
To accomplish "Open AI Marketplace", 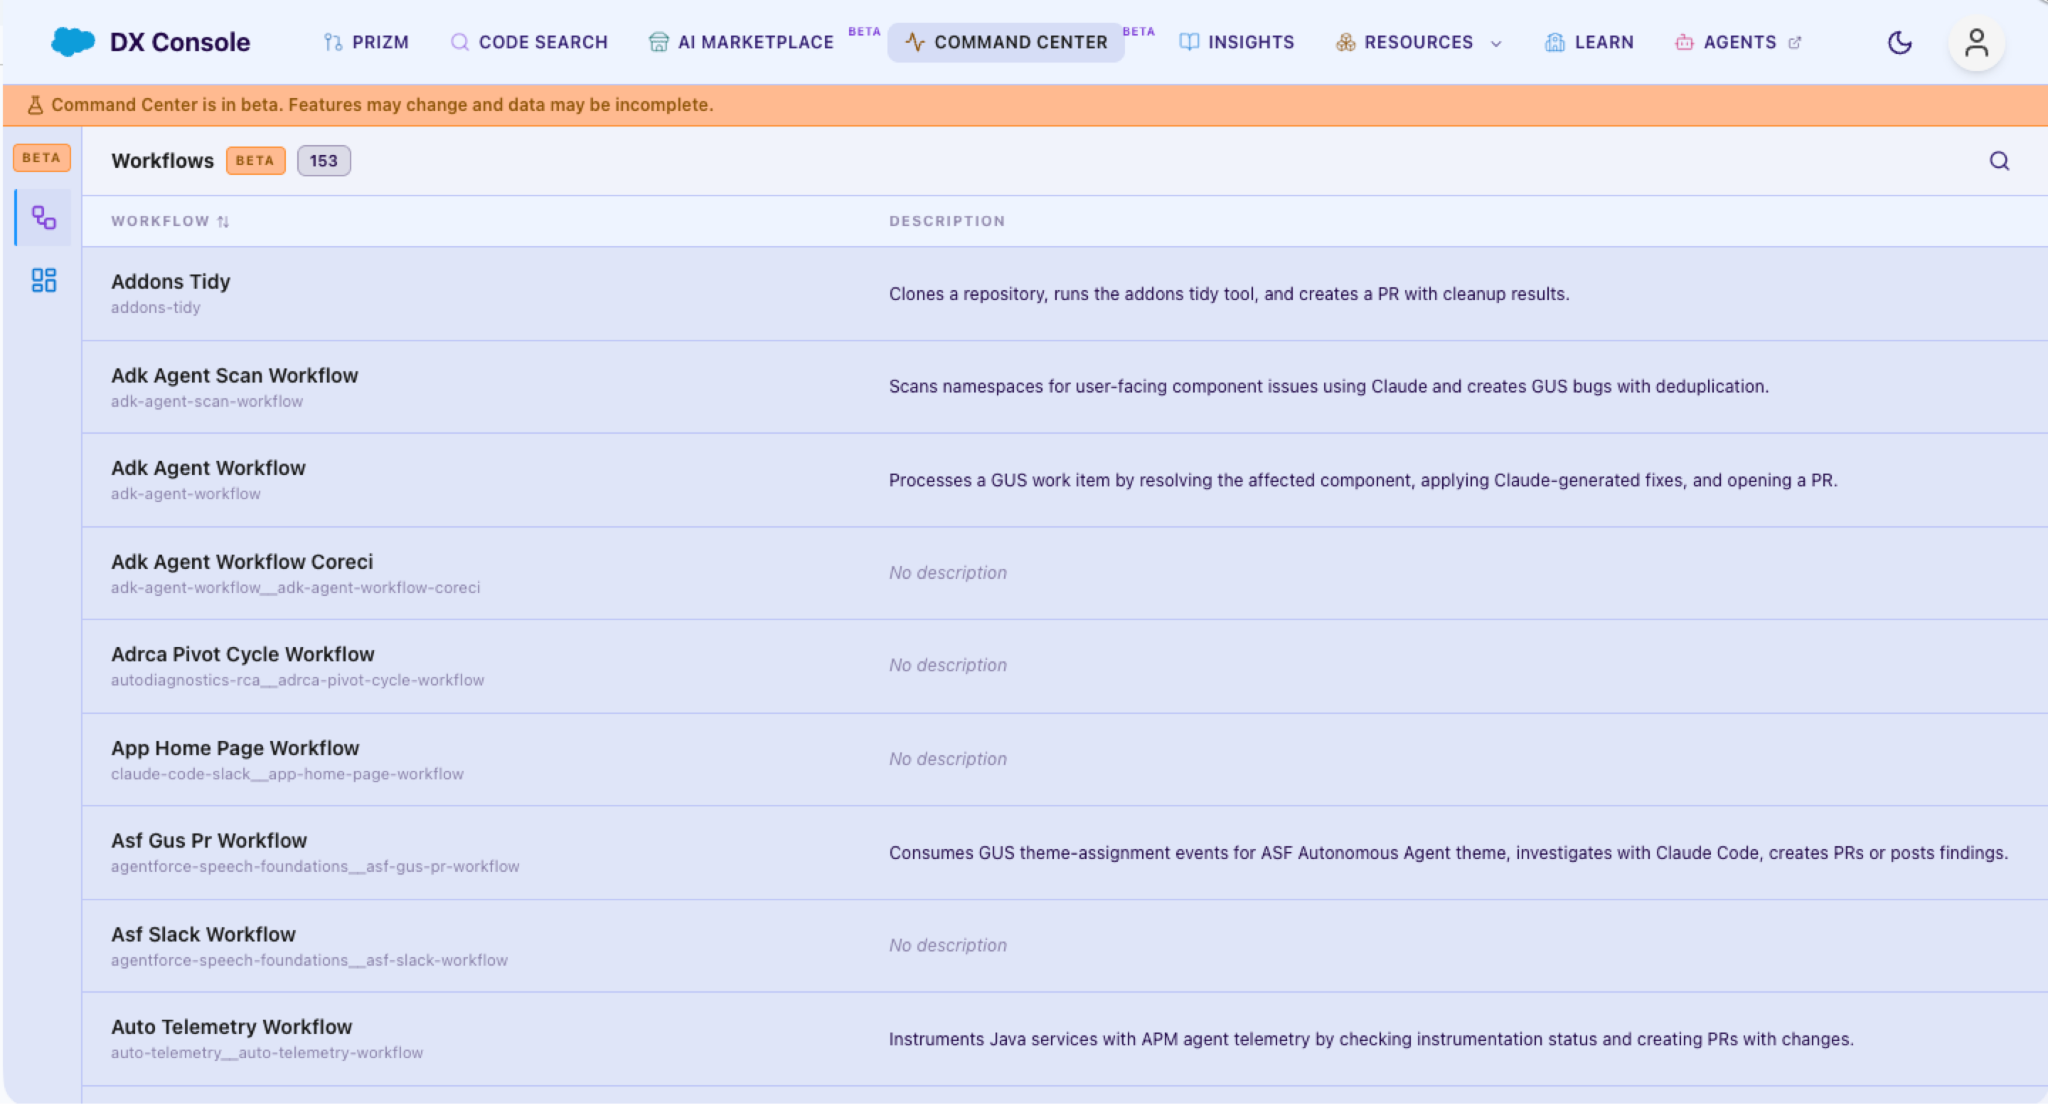I will click(741, 42).
